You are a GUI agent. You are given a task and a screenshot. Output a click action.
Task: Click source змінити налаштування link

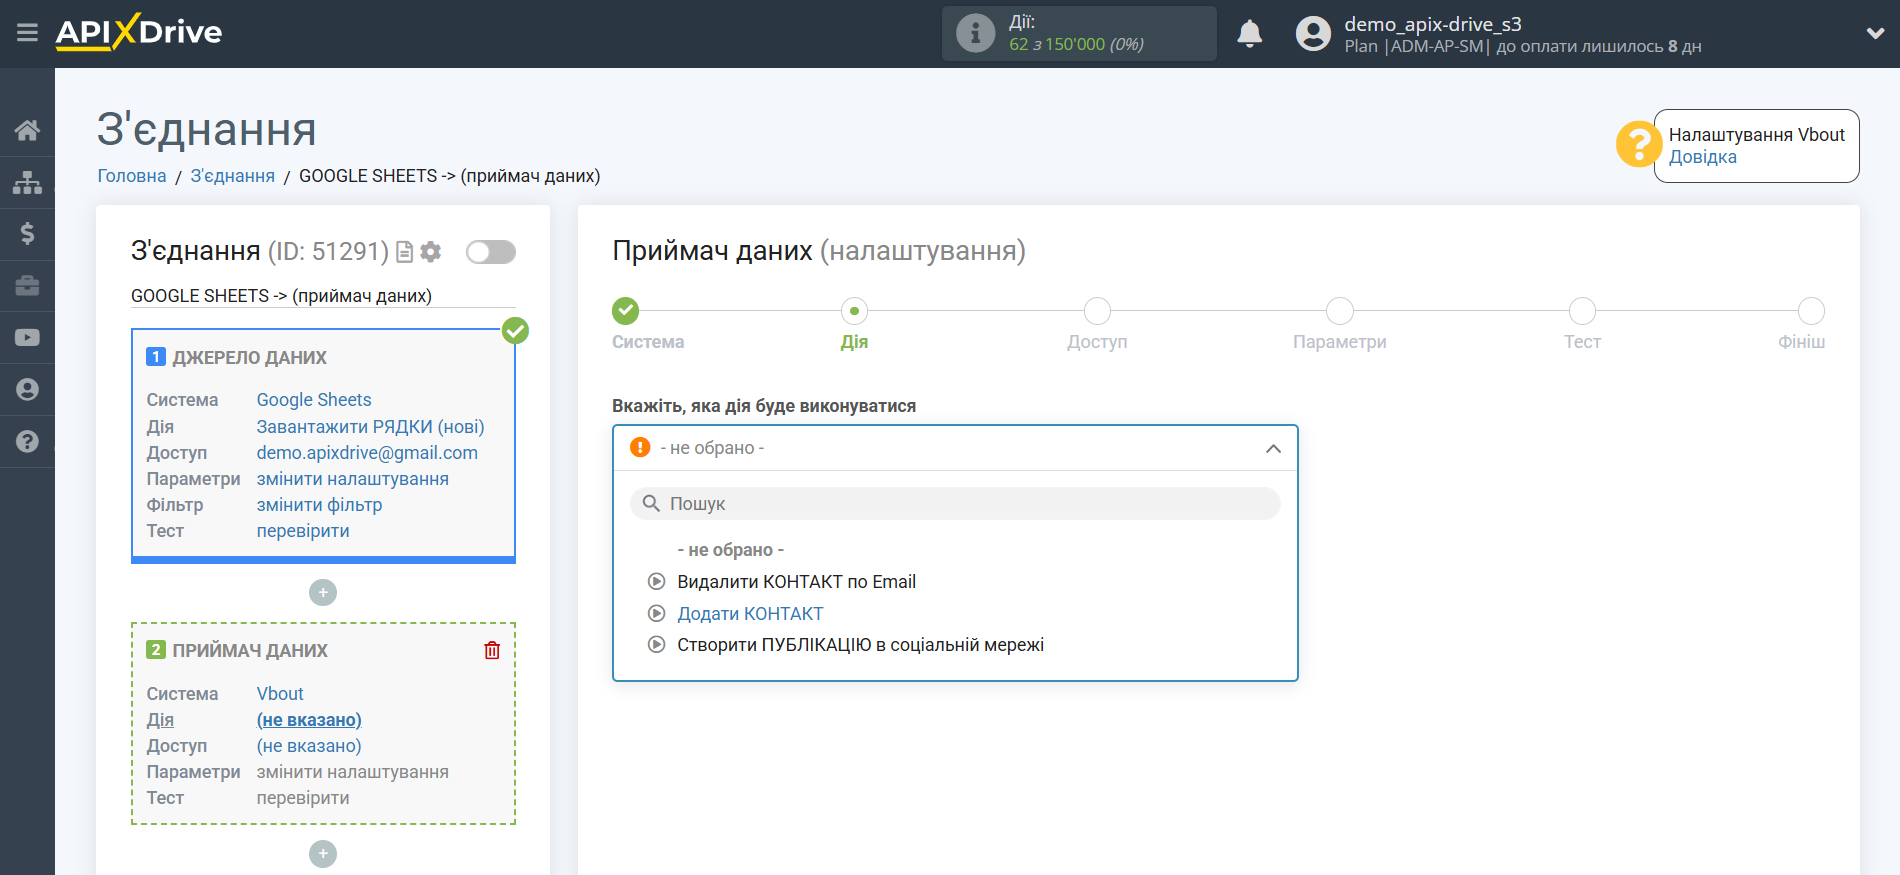coord(352,479)
